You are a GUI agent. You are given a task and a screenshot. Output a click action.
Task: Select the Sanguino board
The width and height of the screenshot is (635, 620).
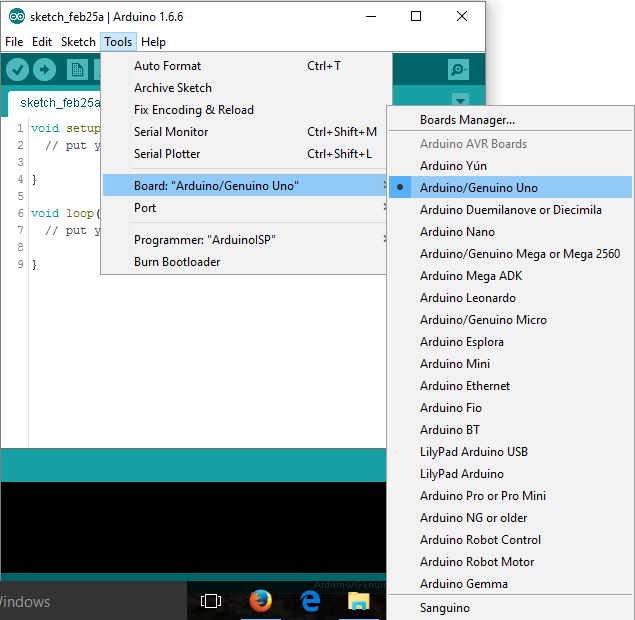[x=510, y=608]
